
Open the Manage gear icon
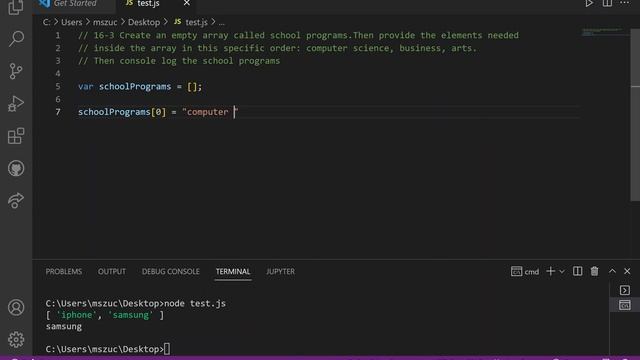pos(16,340)
